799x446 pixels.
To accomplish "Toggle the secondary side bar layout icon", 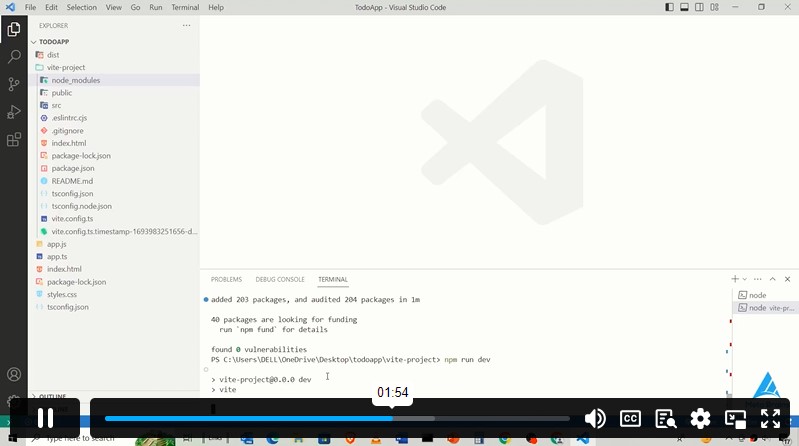I will [699, 7].
